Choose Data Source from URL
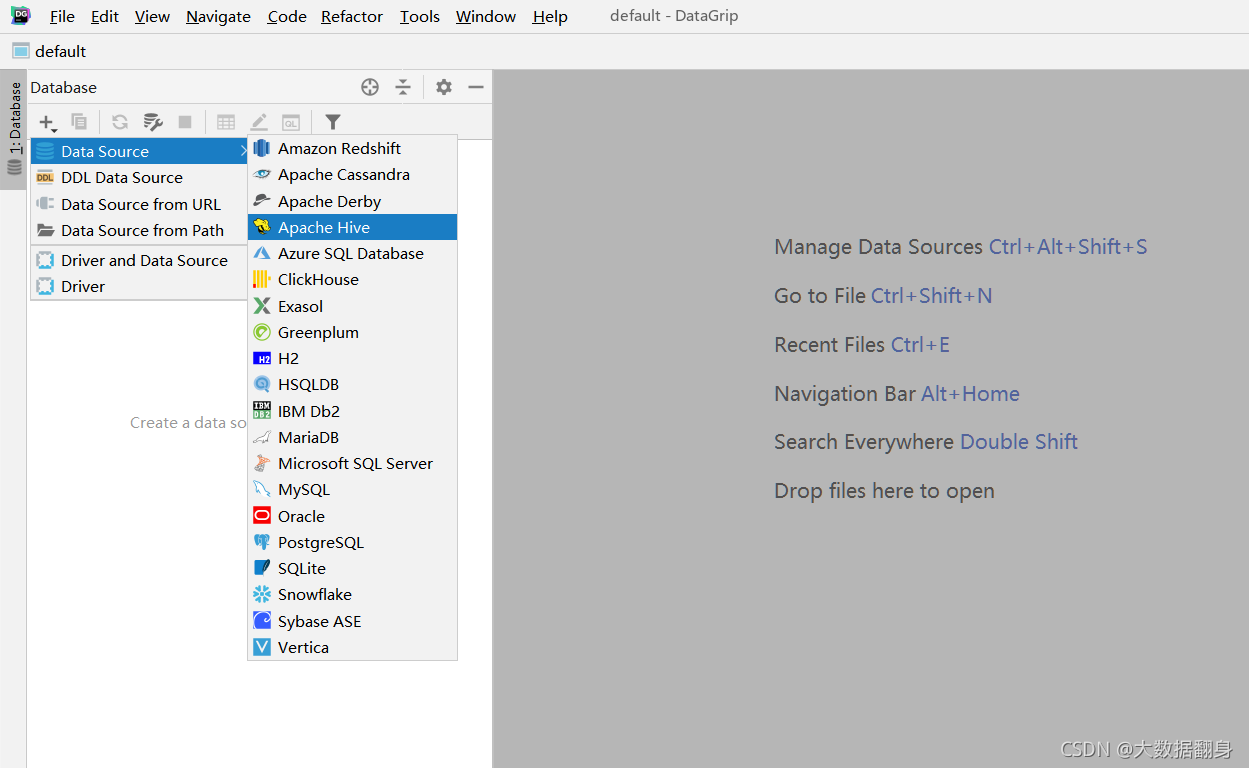The image size is (1249, 768). pyautogui.click(x=139, y=204)
